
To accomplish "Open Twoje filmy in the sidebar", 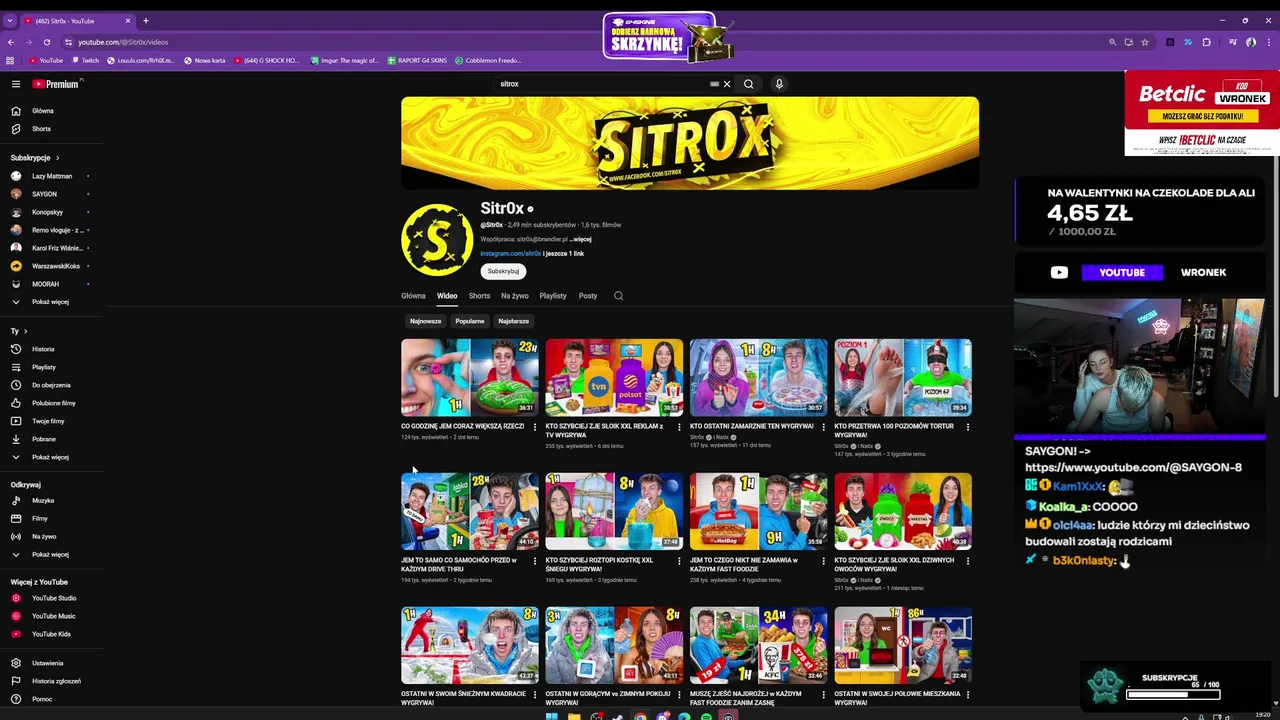I will click(x=49, y=421).
